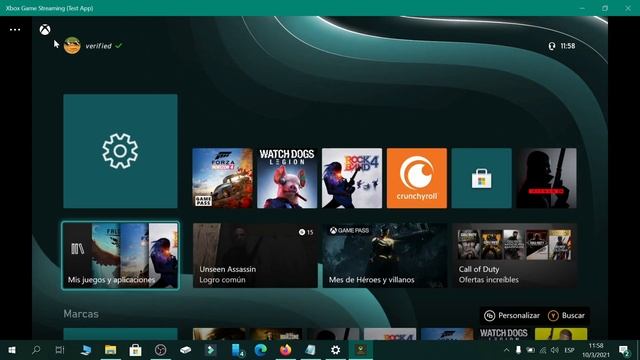Launch Forza Horizon 4 tile

[222, 178]
